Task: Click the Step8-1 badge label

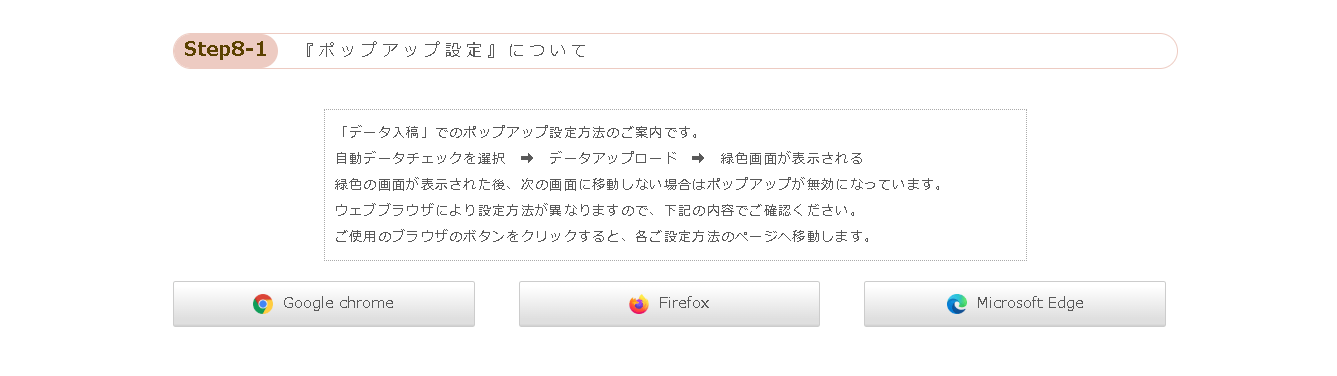Action: click(225, 51)
